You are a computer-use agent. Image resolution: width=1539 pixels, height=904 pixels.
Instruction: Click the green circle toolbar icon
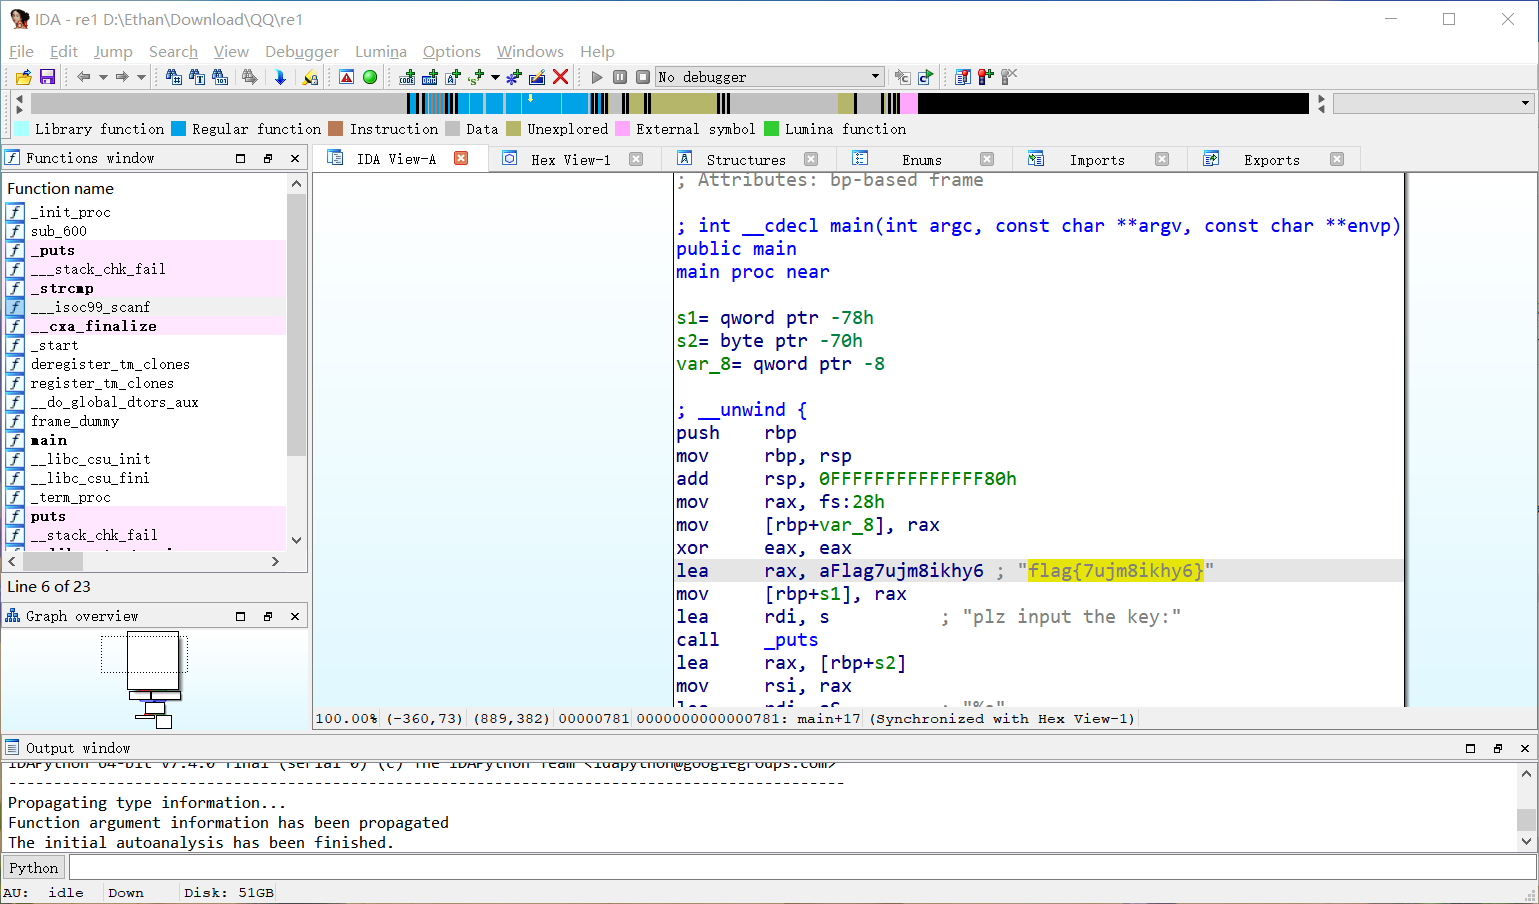click(x=370, y=77)
